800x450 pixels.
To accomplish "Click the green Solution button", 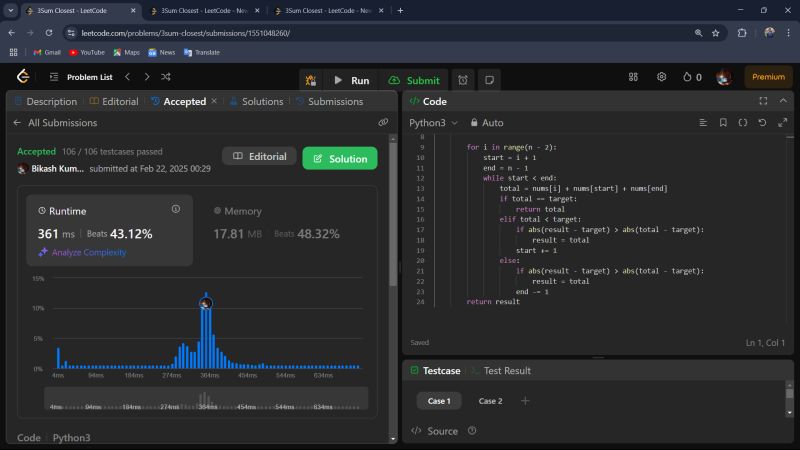I will pos(340,158).
